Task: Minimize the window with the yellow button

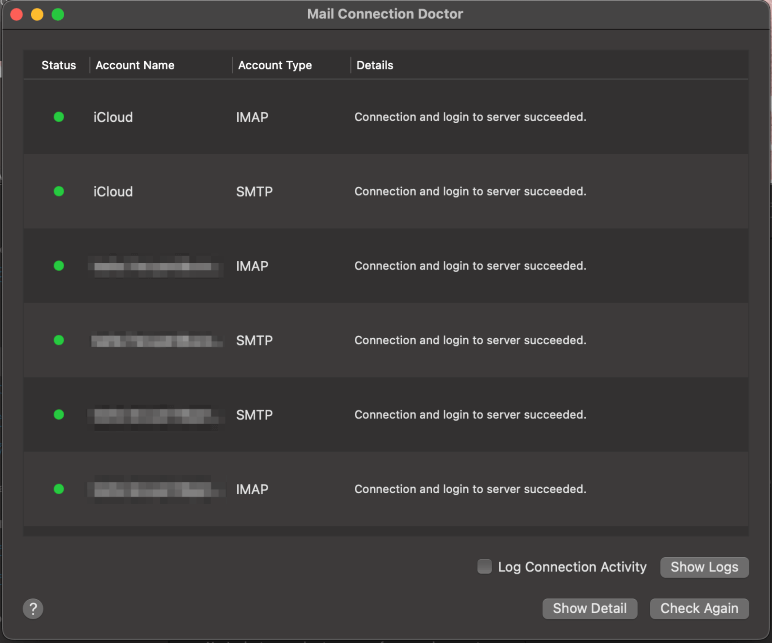Action: [x=38, y=15]
